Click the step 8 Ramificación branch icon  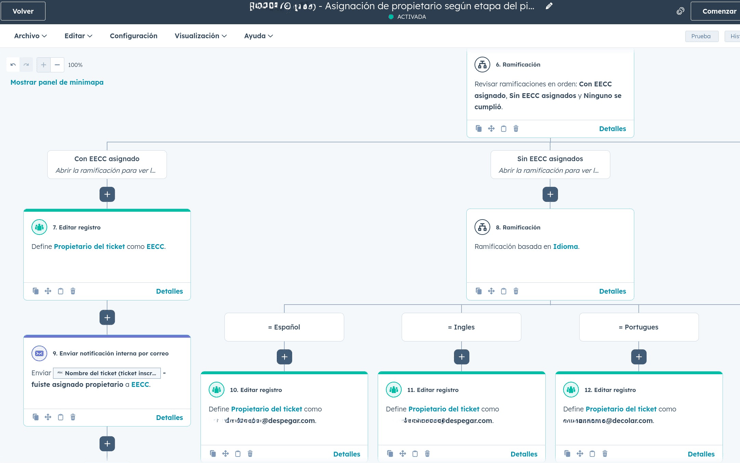point(482,227)
